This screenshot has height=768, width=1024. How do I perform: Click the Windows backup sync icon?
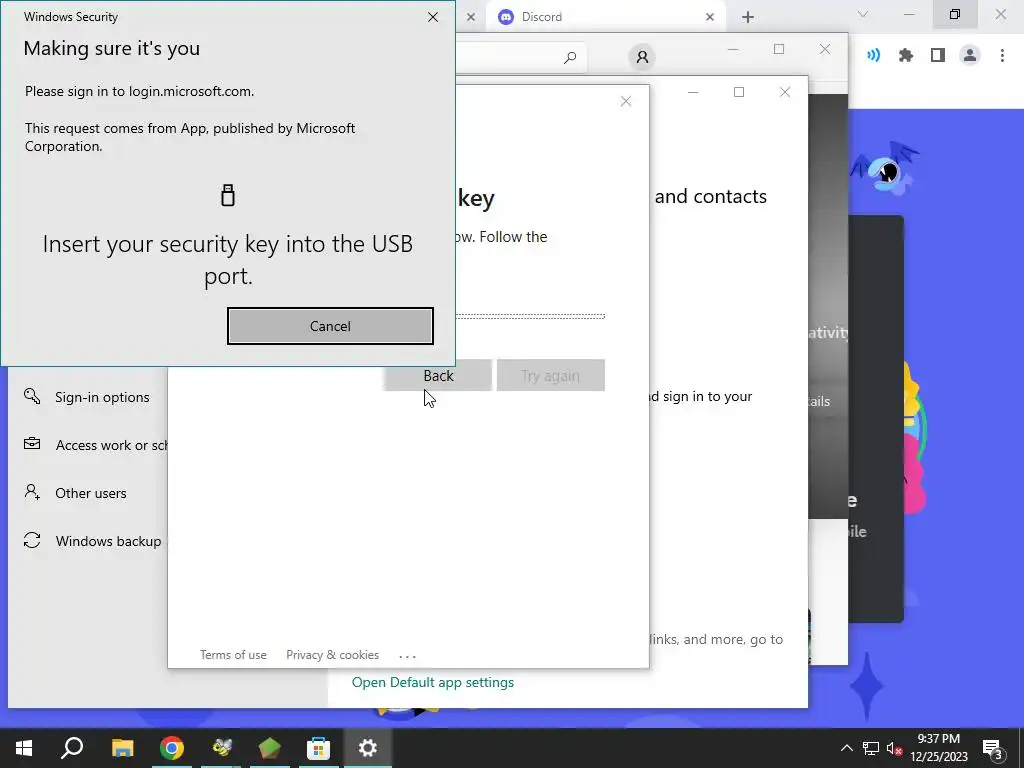point(32,540)
